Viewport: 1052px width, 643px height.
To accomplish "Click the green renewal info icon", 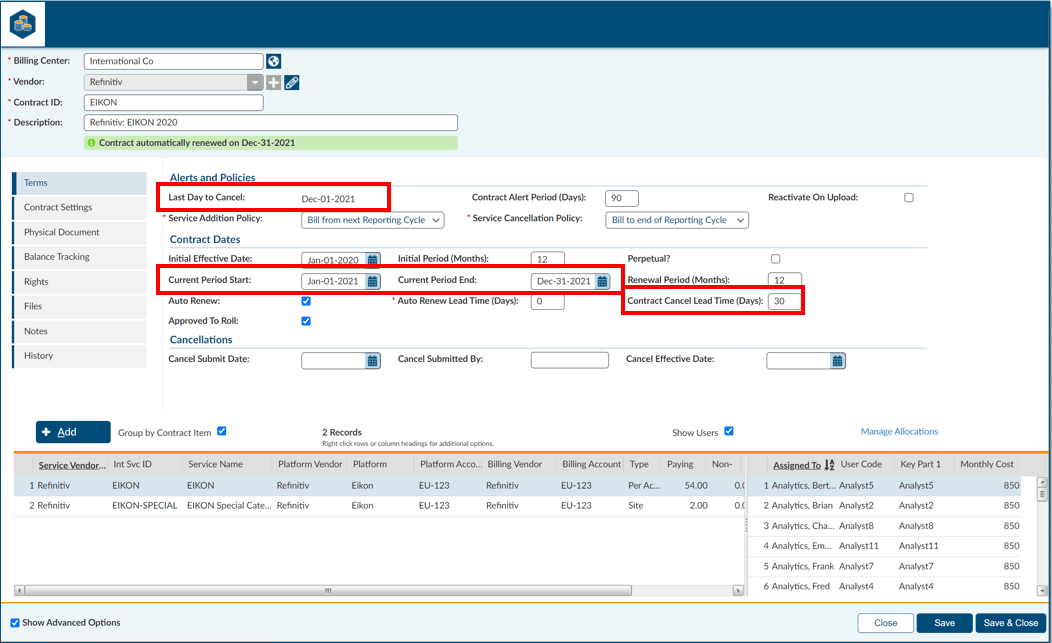I will coord(92,143).
